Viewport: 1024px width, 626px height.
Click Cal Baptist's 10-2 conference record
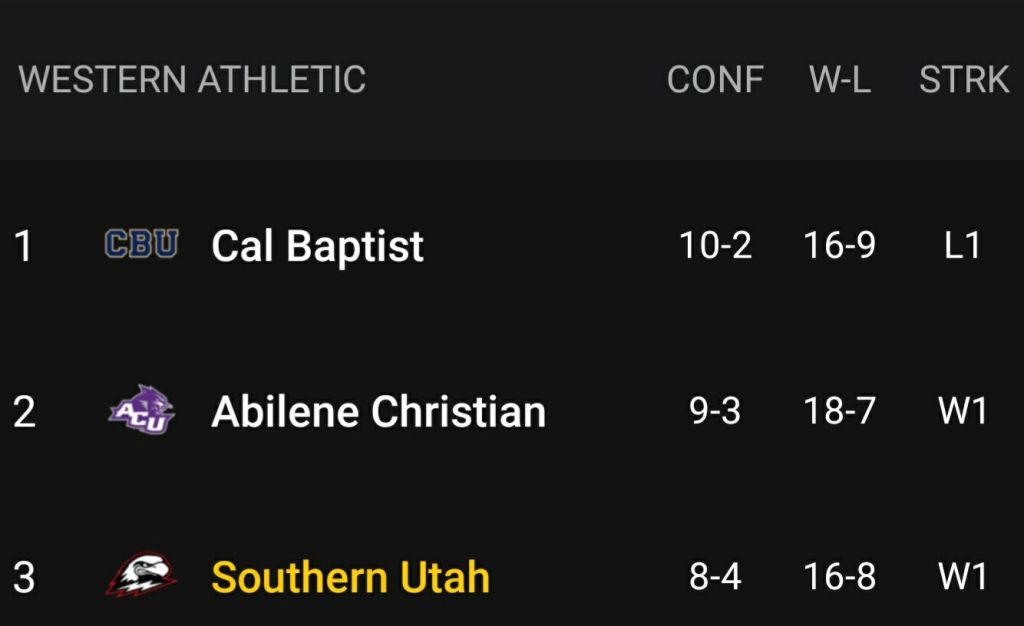[715, 245]
